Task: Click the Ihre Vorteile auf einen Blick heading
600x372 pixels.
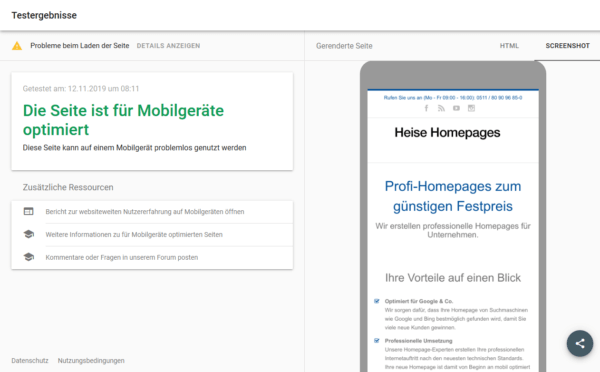Action: pos(453,278)
